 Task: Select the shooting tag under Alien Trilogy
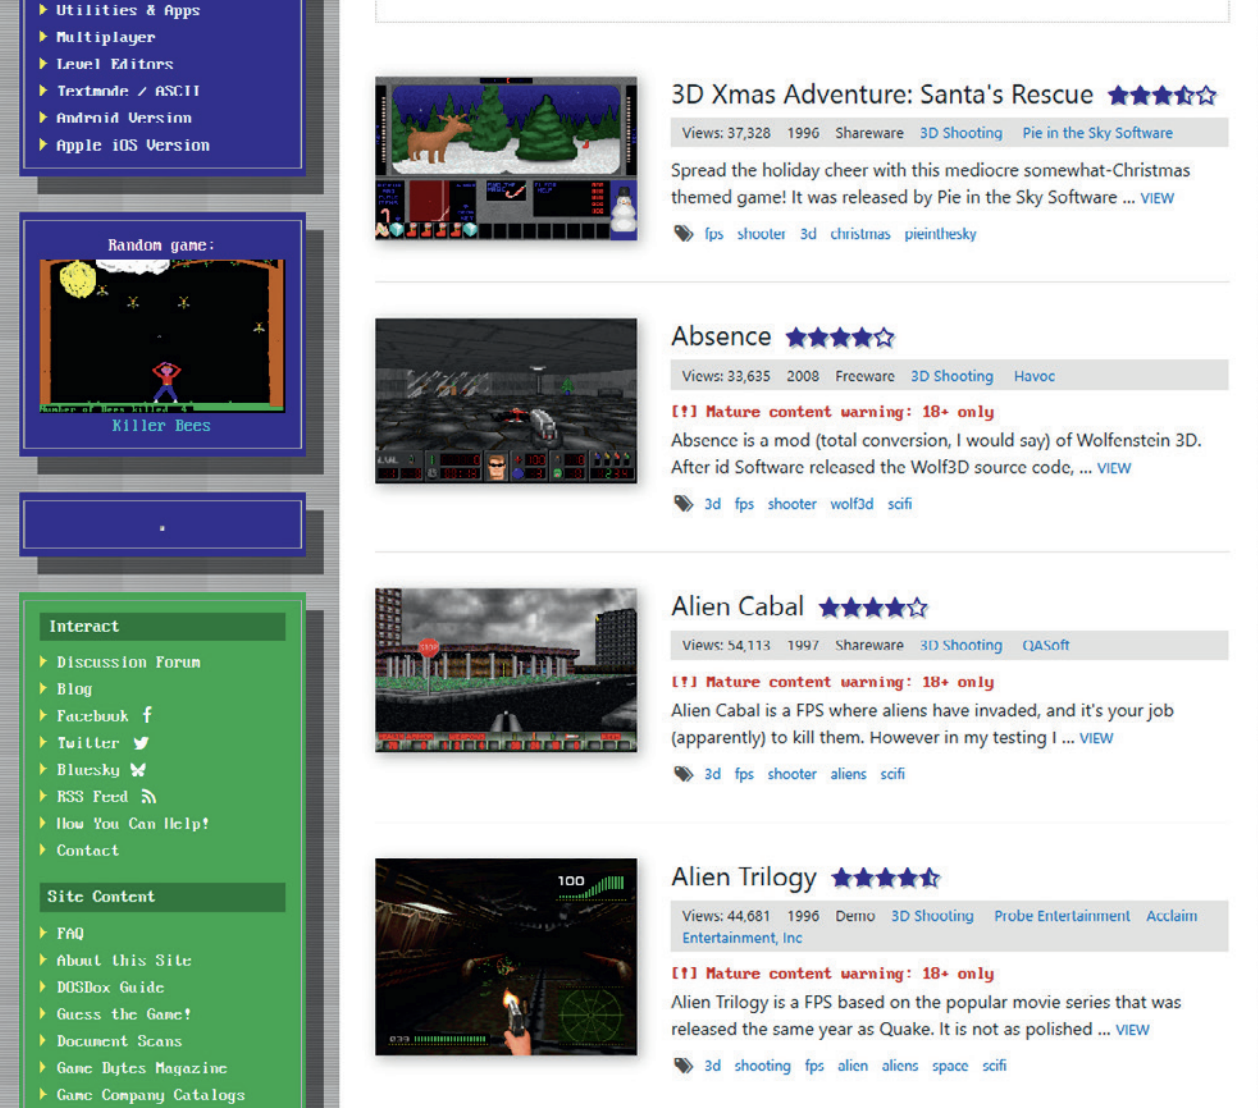pyautogui.click(x=762, y=1066)
